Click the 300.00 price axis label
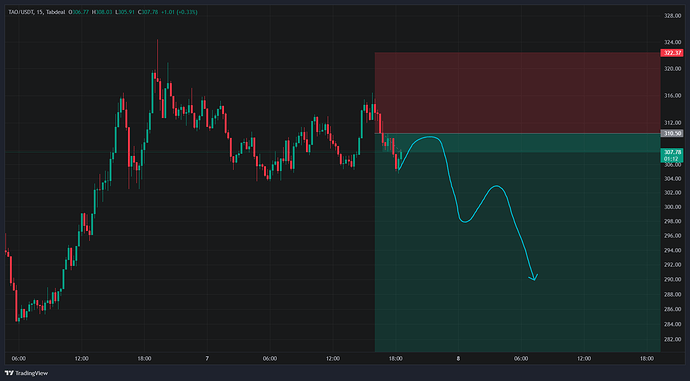The width and height of the screenshot is (690, 381). pos(672,207)
